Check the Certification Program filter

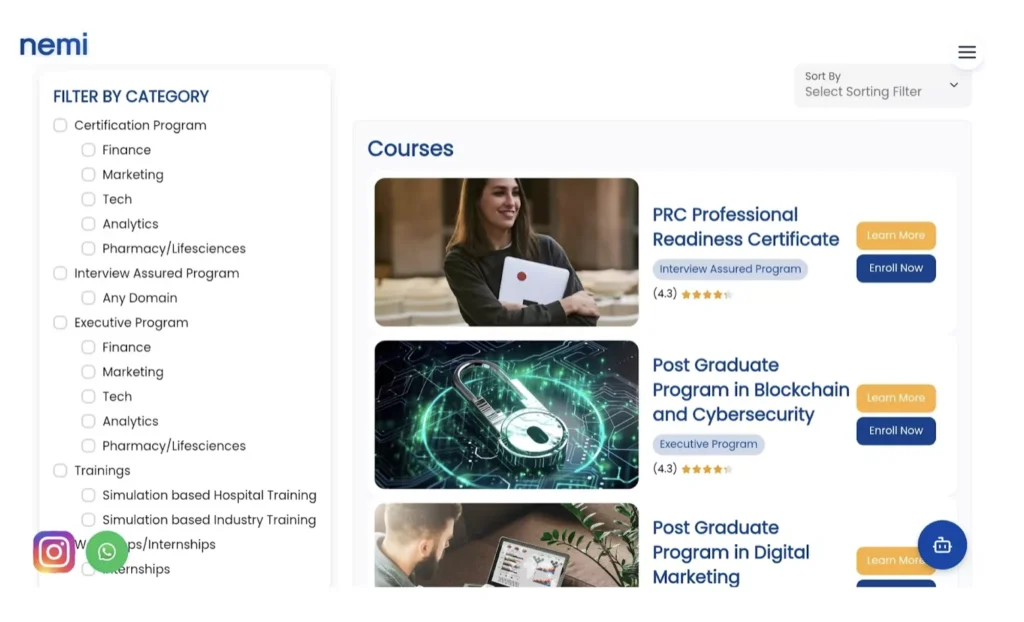point(60,125)
